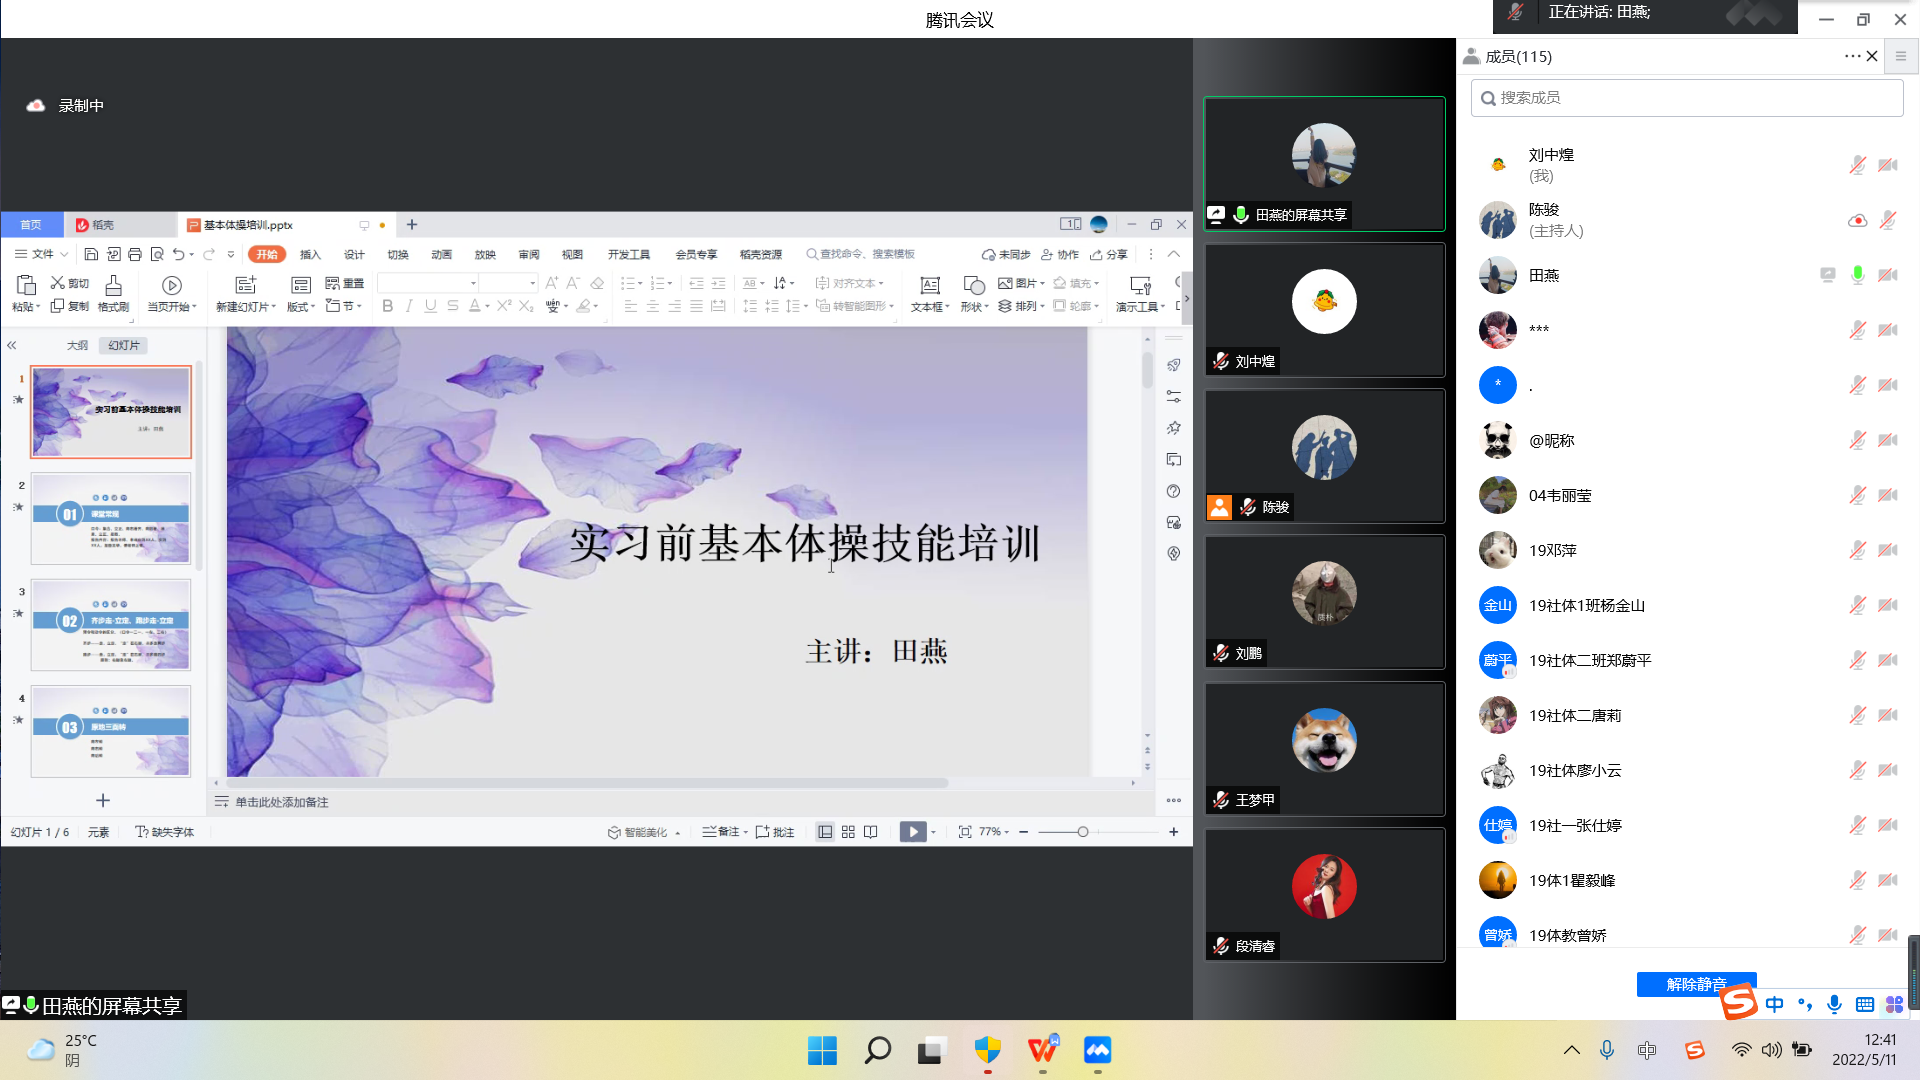1920x1080 pixels.
Task: Click the zoom out minus button
Action: pos(1024,832)
